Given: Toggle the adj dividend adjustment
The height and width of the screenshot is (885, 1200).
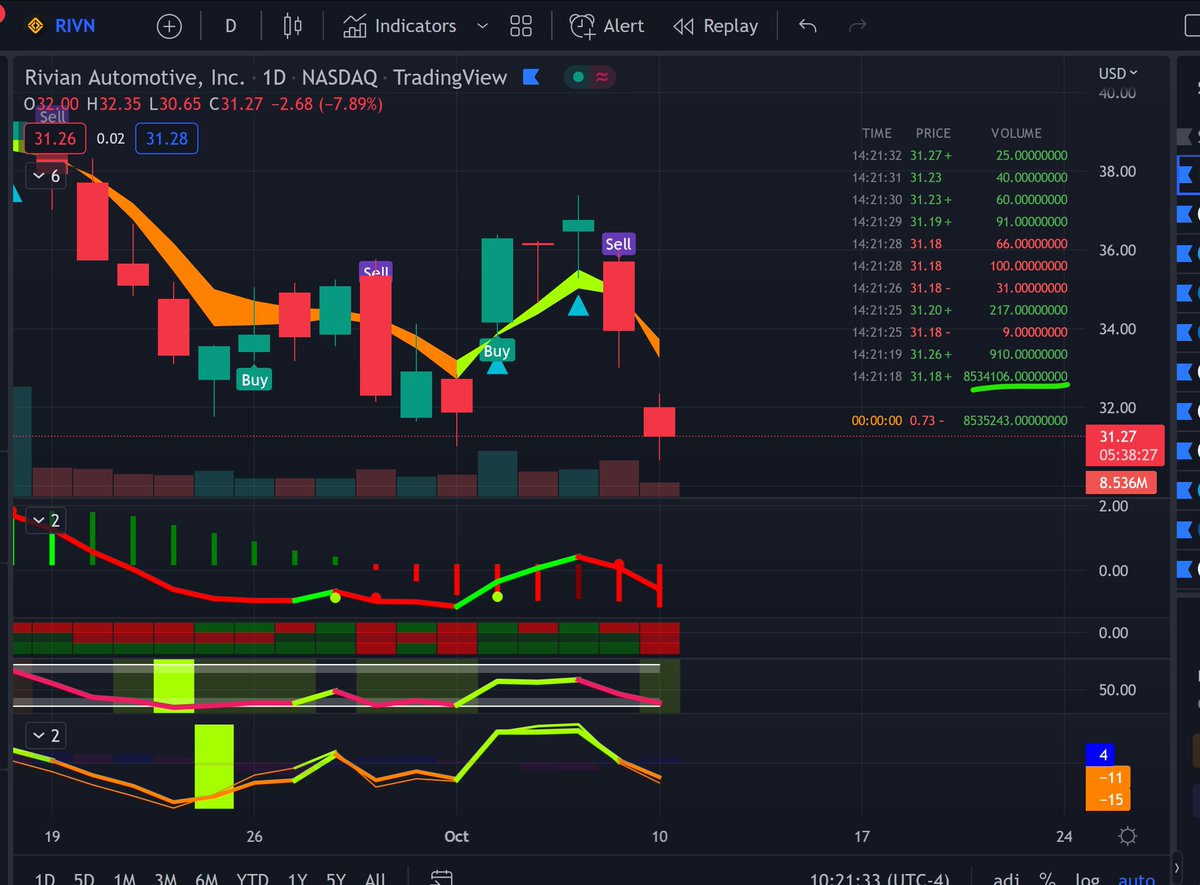Looking at the screenshot, I should [1006, 878].
